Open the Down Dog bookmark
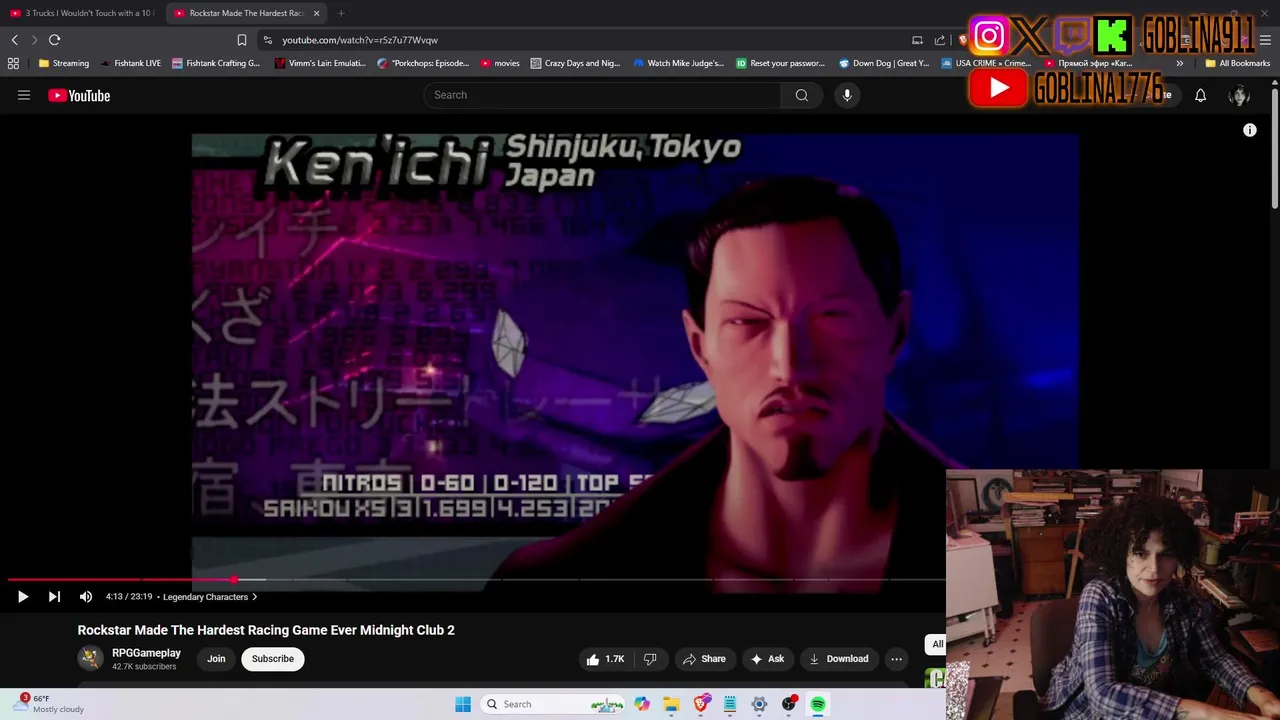The image size is (1280, 720). point(884,63)
